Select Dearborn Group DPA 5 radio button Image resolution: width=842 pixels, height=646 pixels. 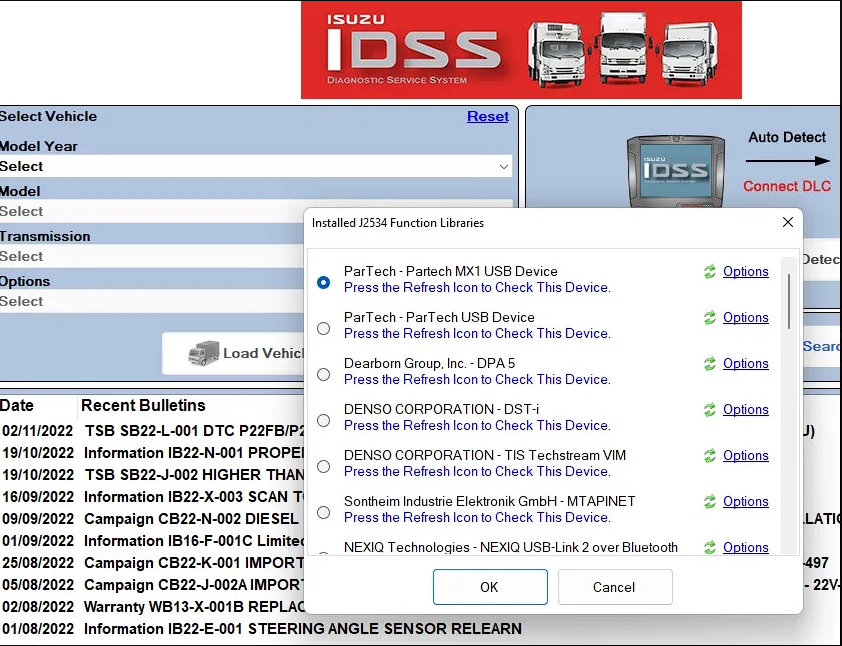[323, 374]
